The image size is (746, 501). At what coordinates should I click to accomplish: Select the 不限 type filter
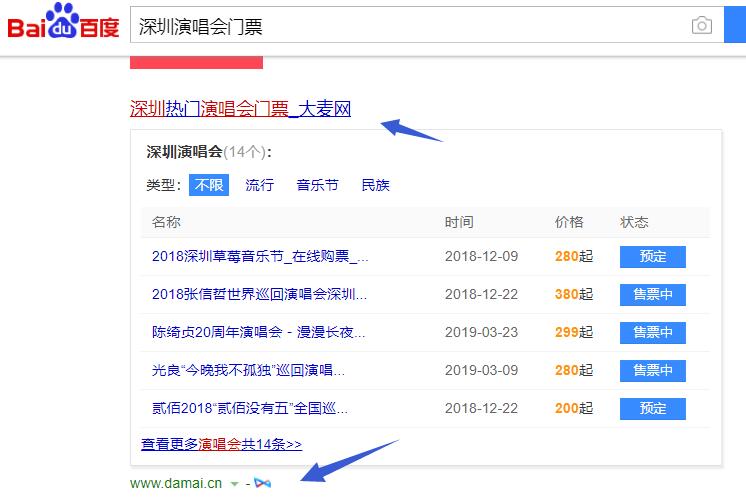209,185
